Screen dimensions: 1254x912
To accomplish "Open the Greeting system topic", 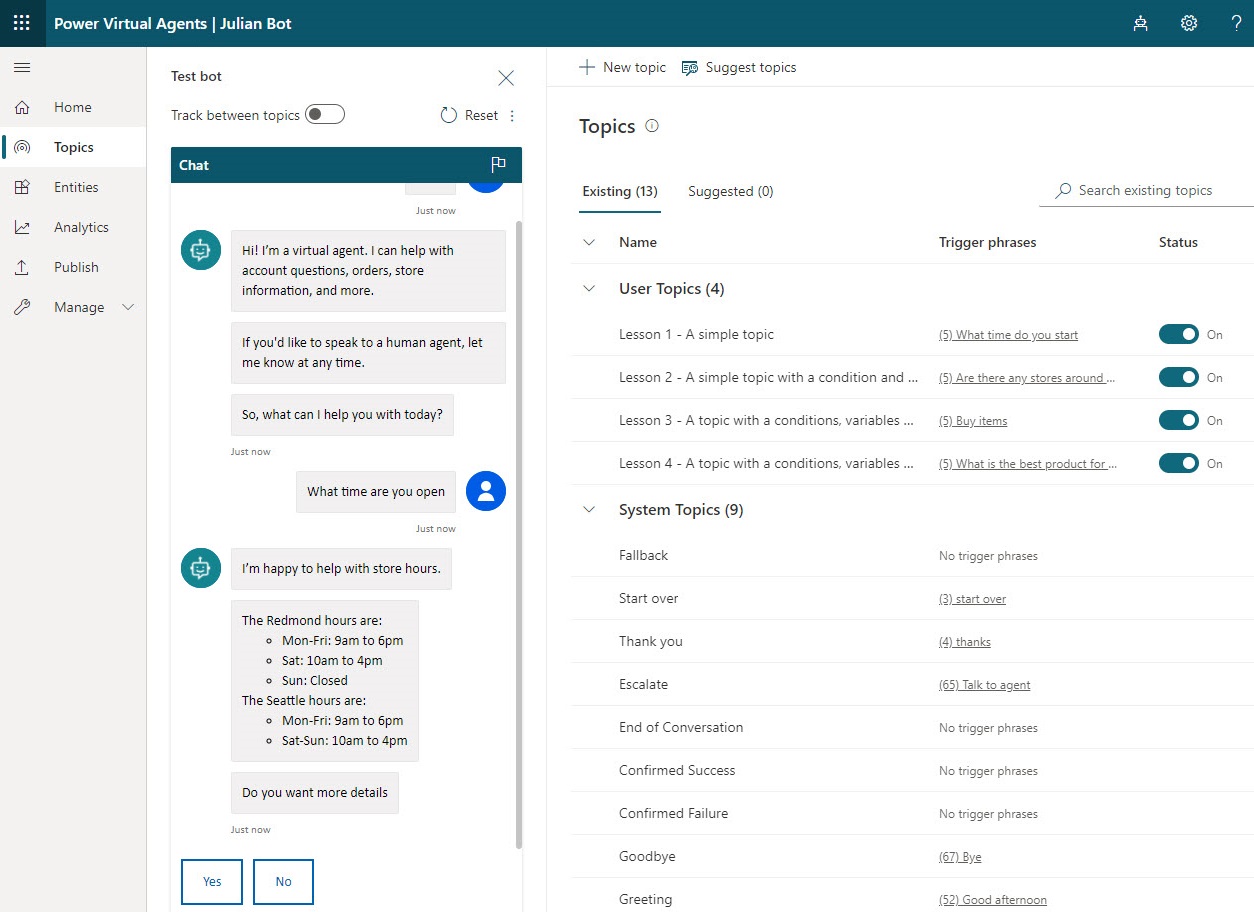I will click(x=645, y=900).
